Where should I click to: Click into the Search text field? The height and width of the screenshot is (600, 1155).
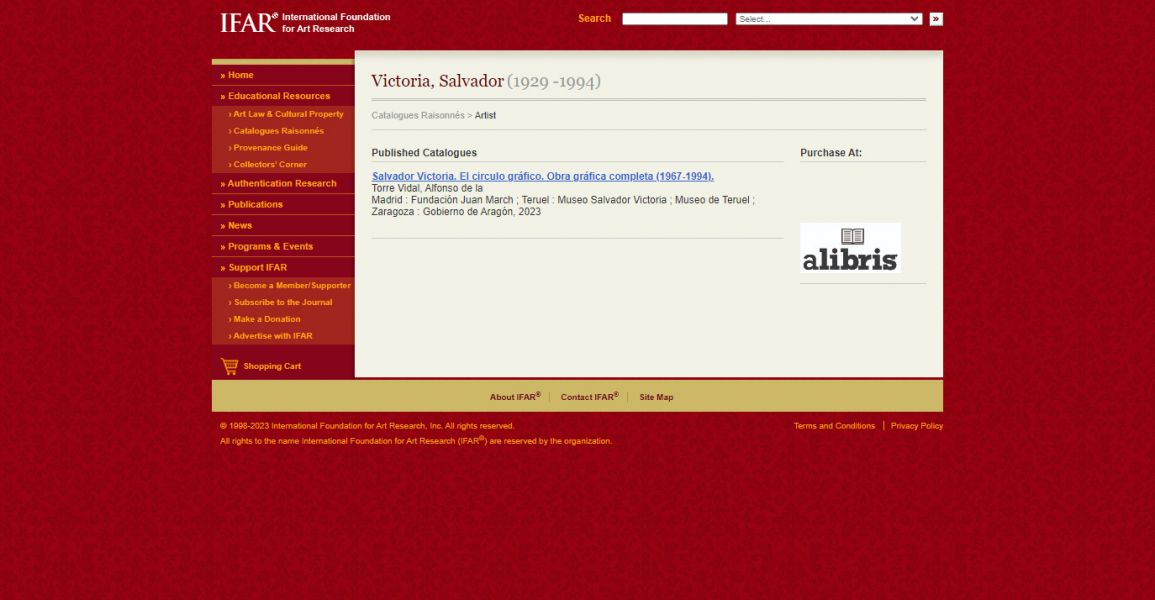coord(674,19)
